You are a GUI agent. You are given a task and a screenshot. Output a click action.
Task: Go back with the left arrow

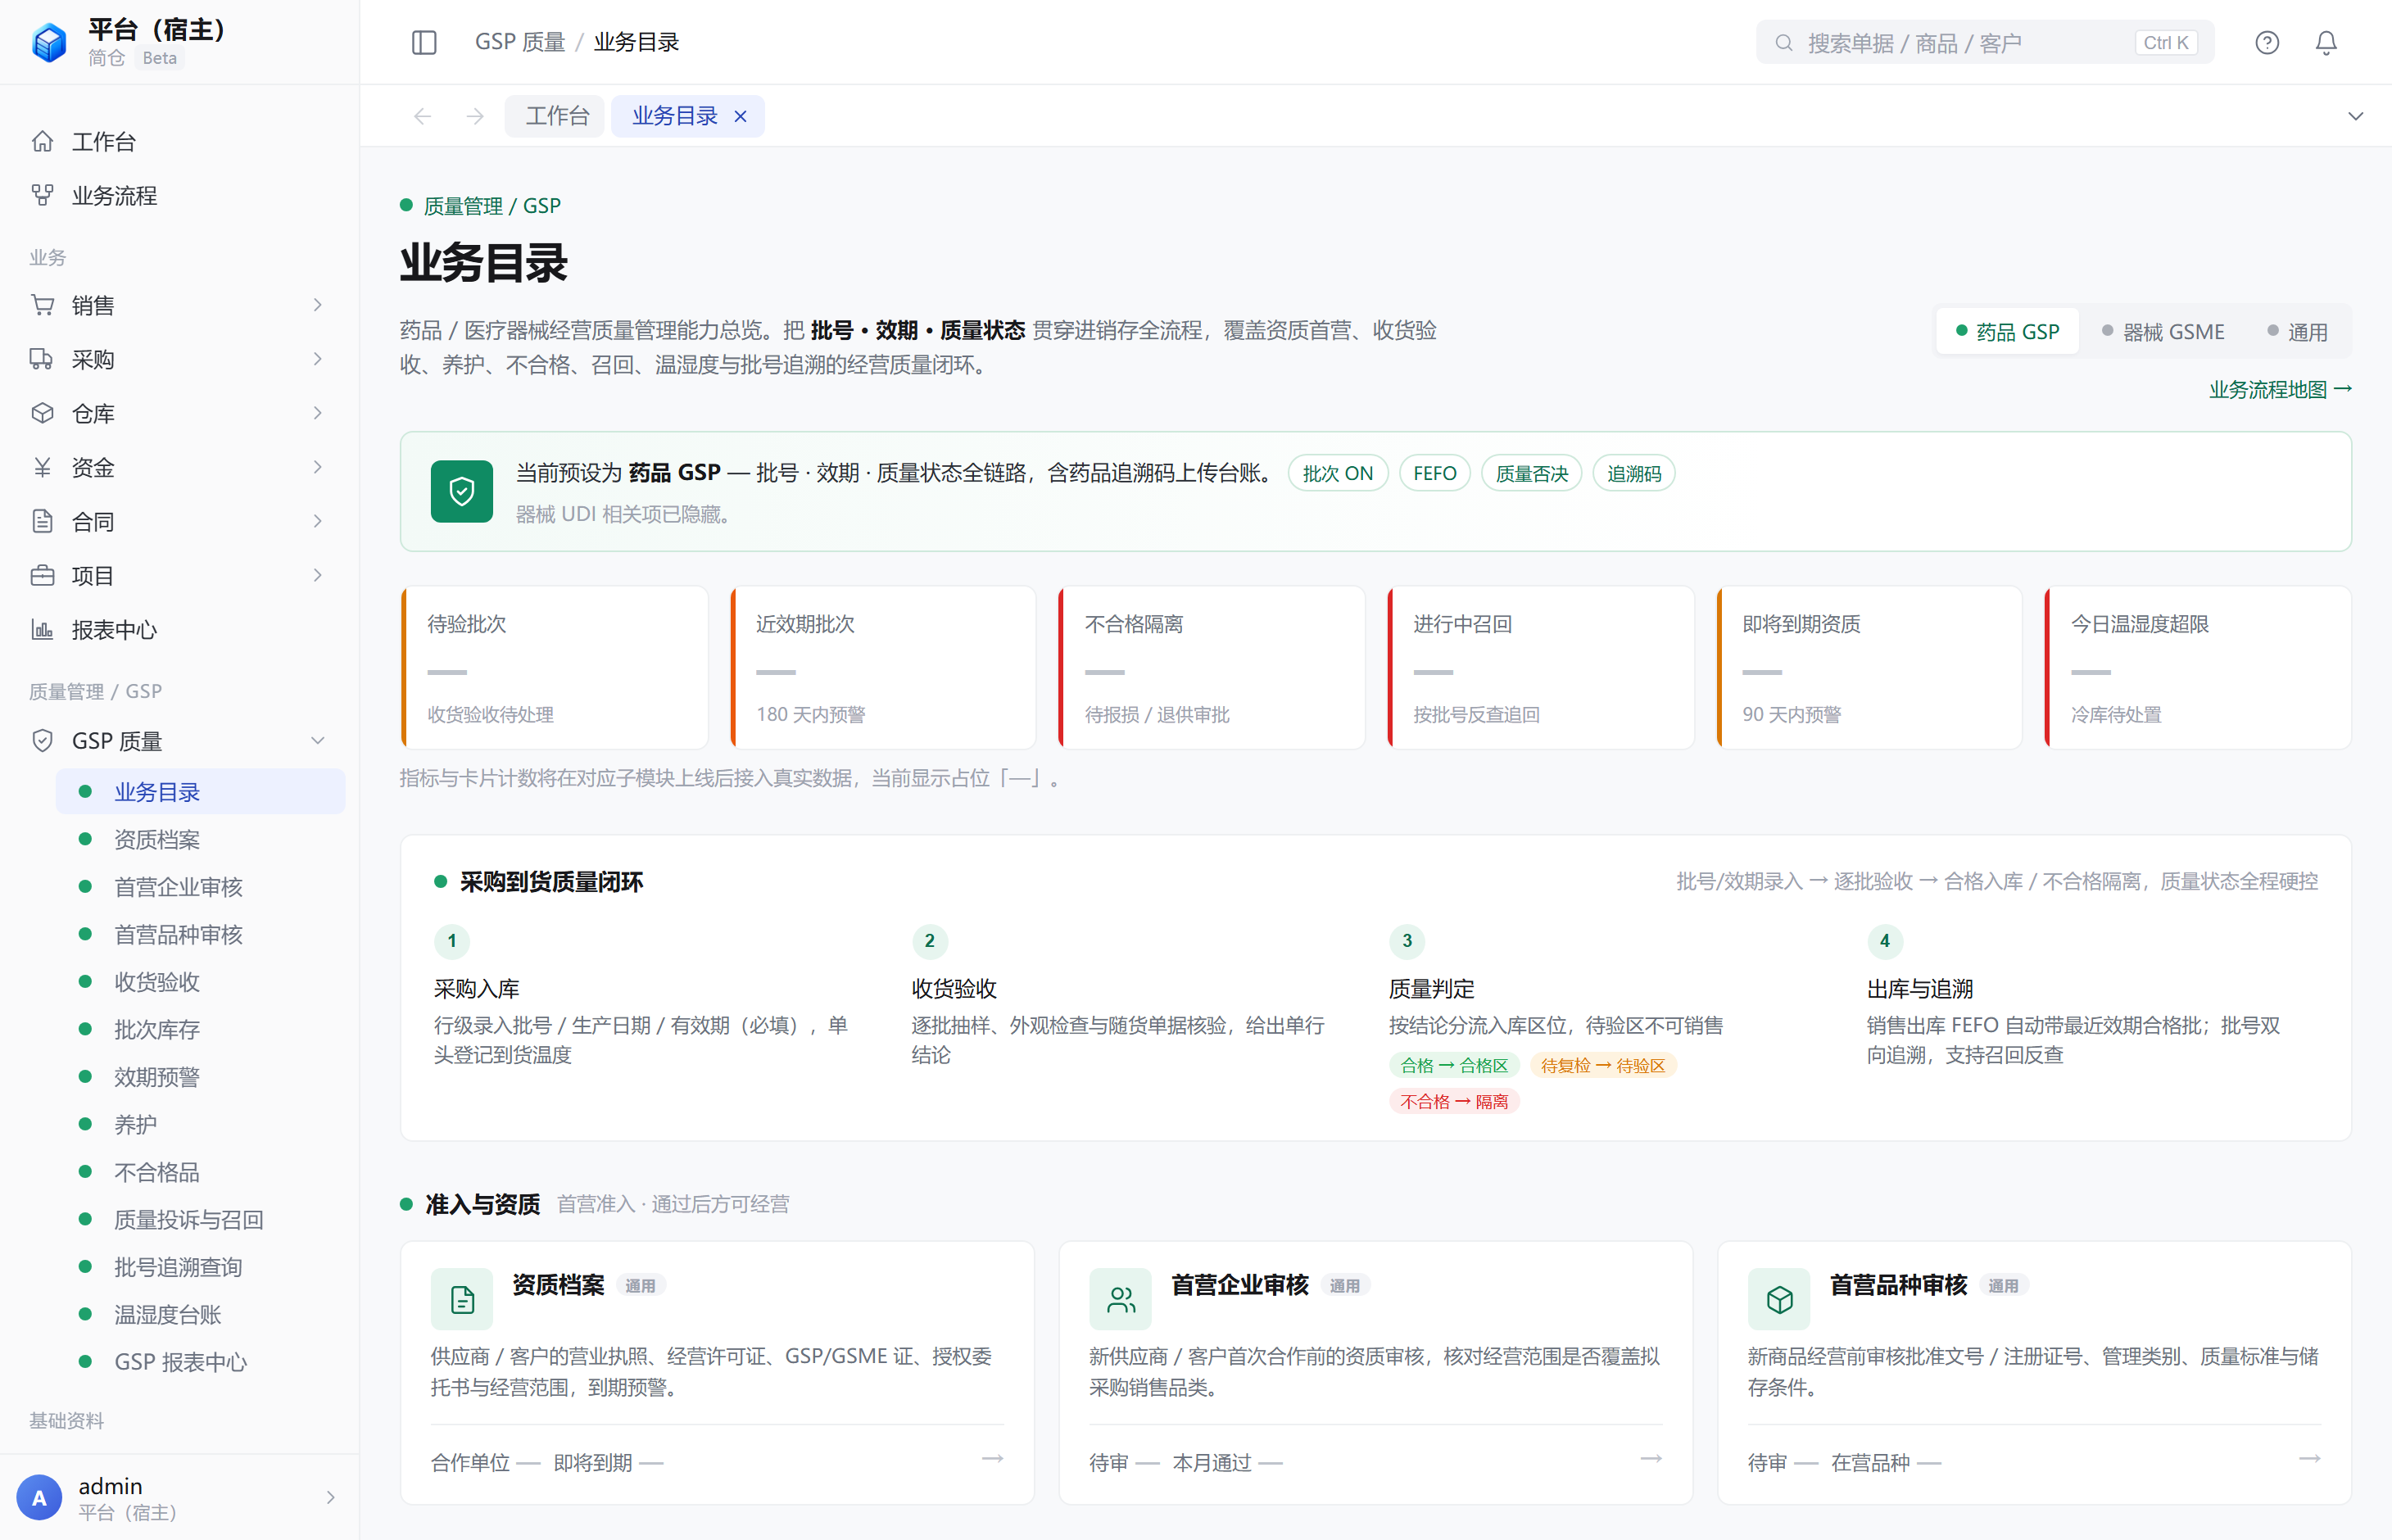click(x=422, y=116)
